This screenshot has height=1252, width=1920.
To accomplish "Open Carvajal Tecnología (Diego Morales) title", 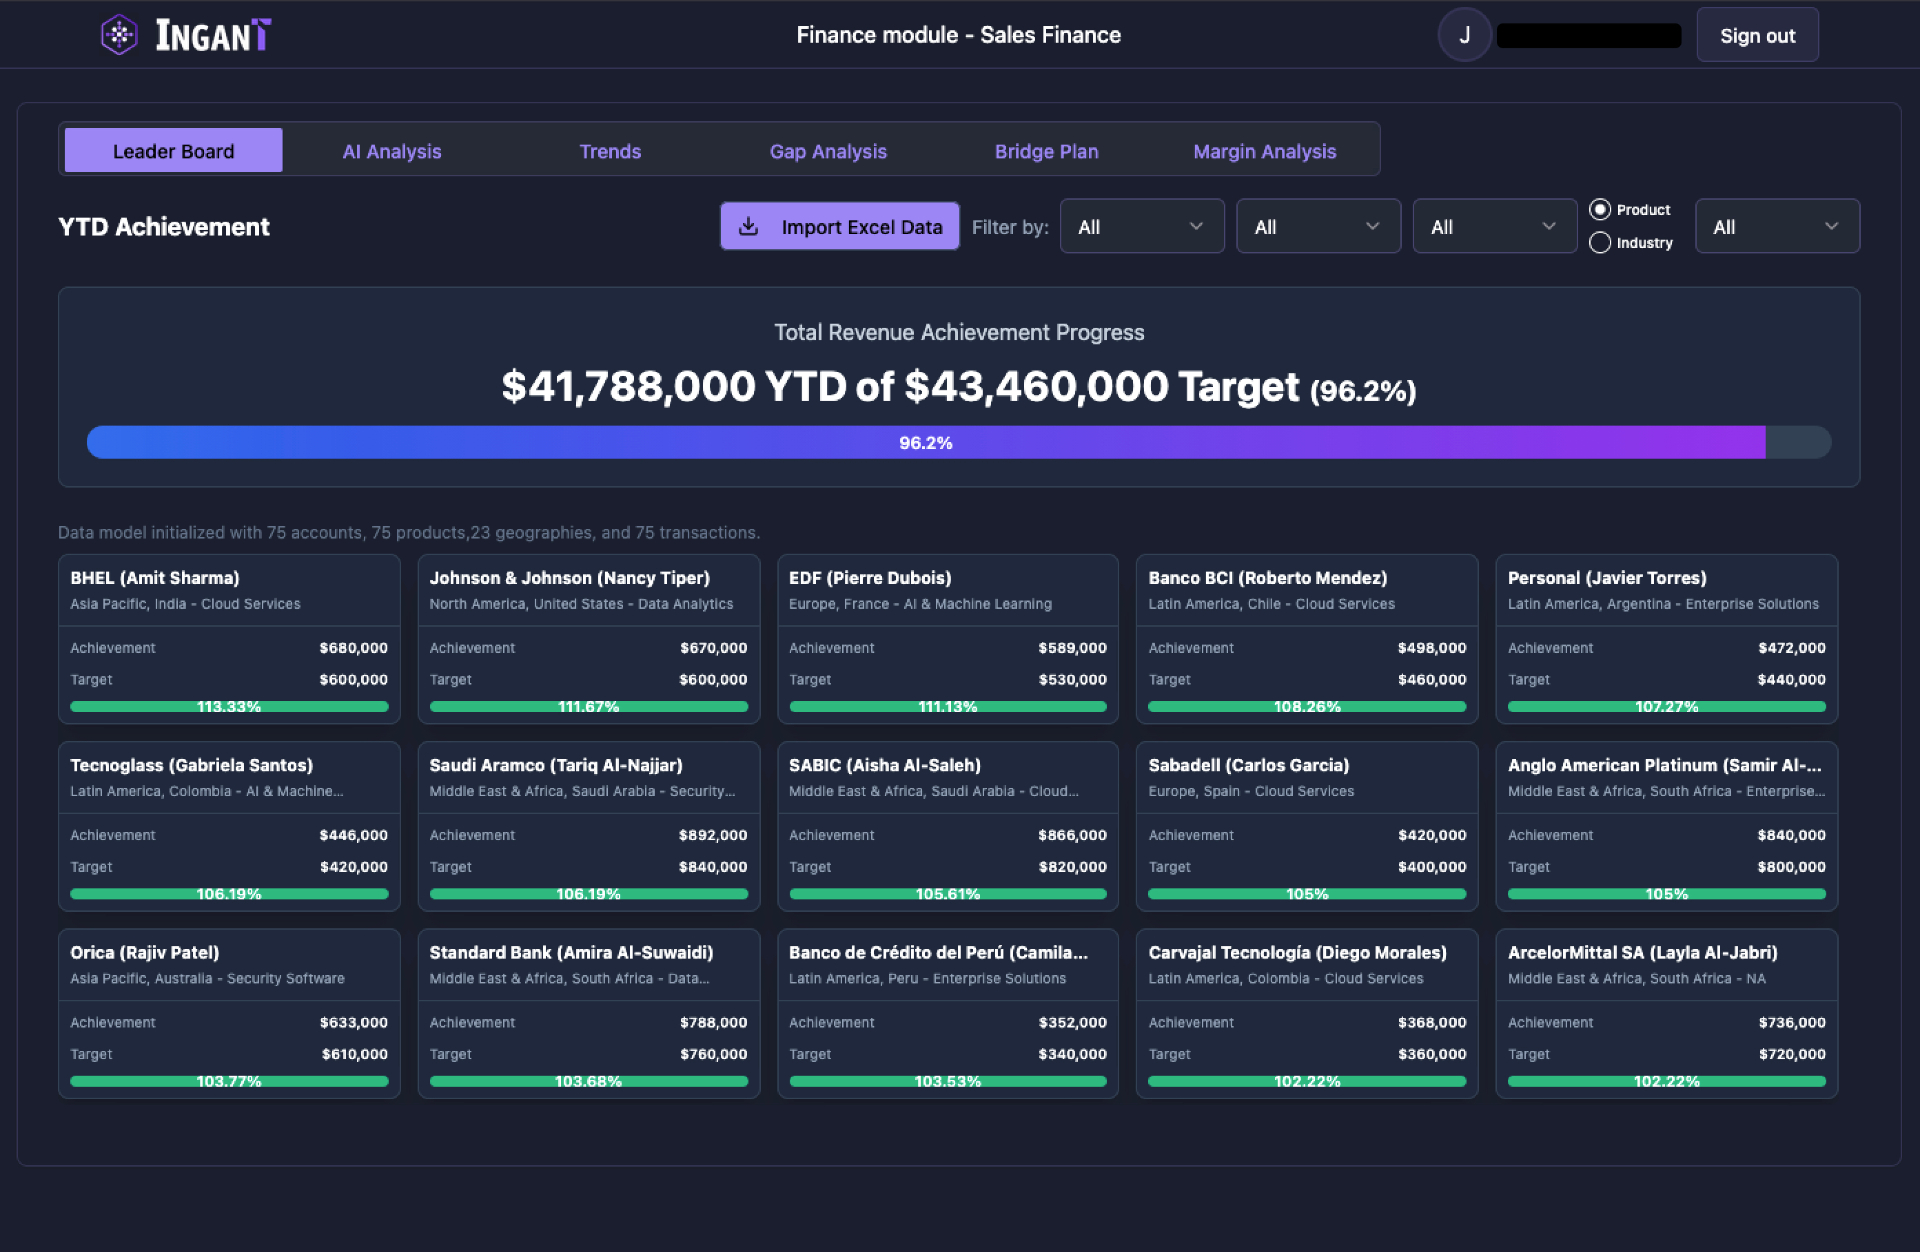I will coord(1297,952).
